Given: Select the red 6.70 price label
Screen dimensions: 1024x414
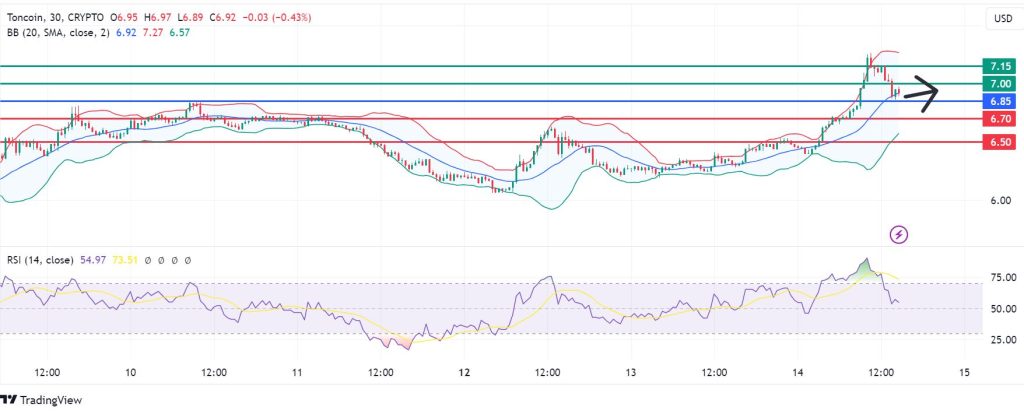Looking at the screenshot, I should coord(1000,119).
